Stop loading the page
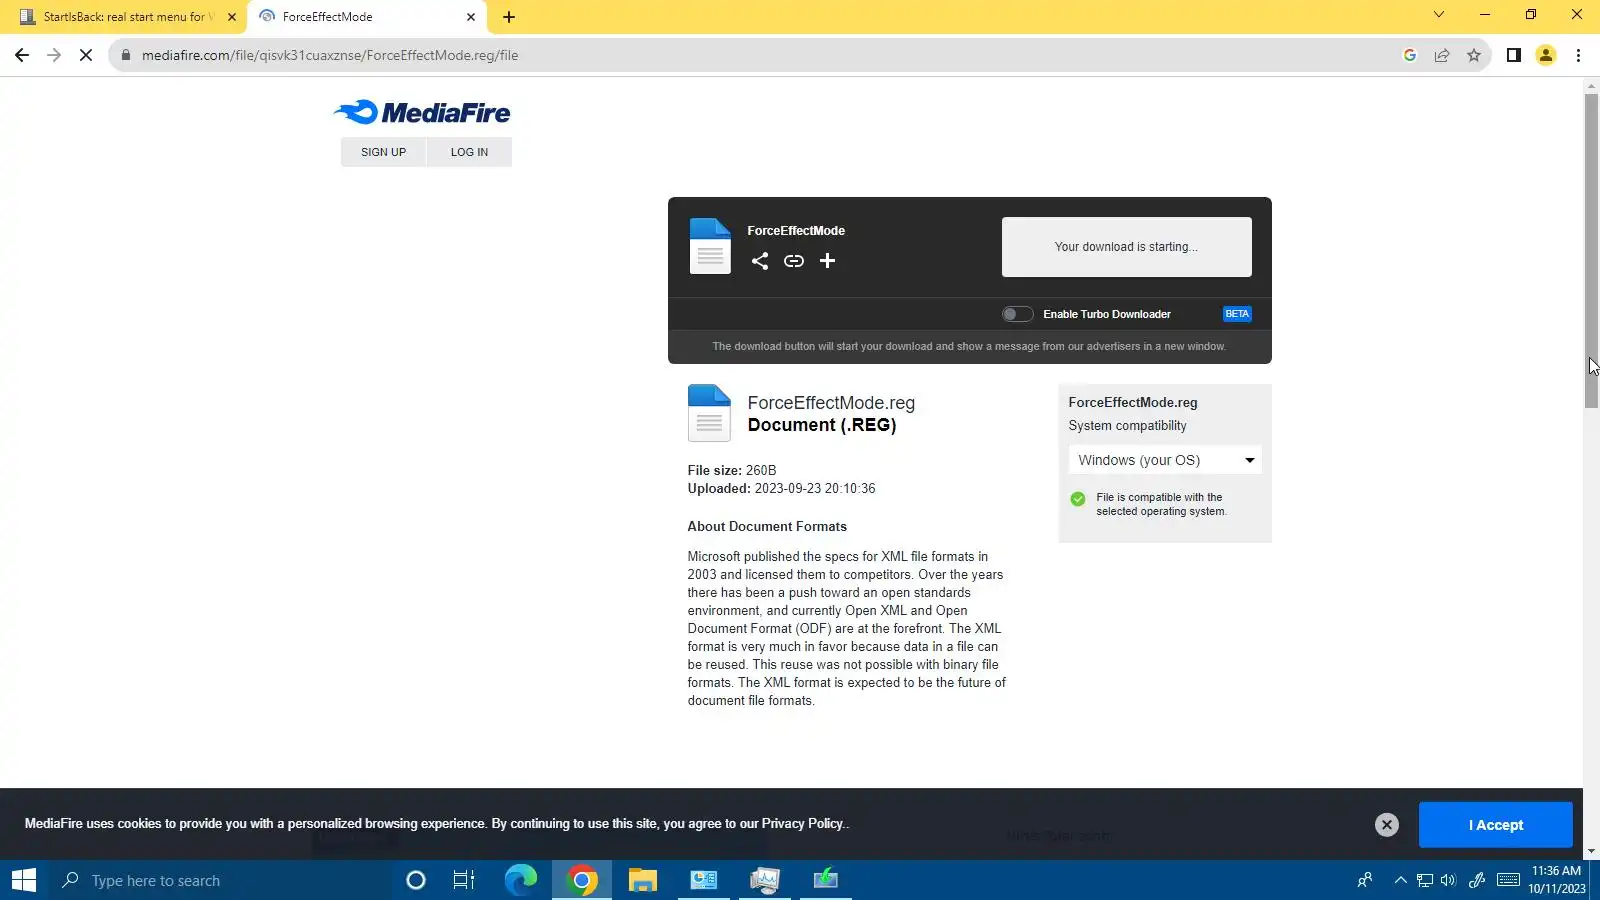Viewport: 1600px width, 900px height. 86,55
